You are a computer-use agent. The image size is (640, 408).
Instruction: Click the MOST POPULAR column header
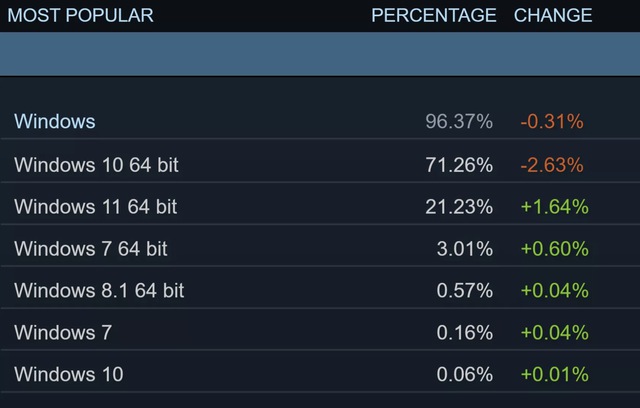tap(81, 15)
